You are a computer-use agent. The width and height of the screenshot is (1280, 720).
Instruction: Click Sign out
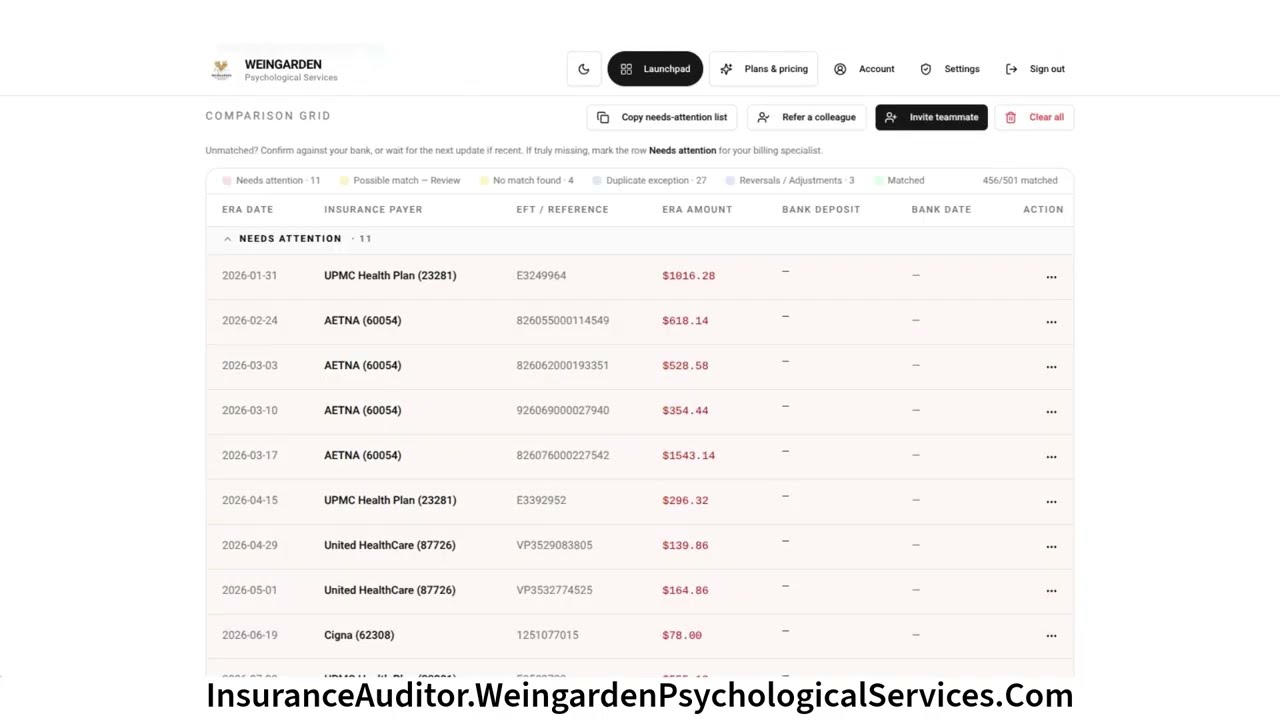[1035, 69]
